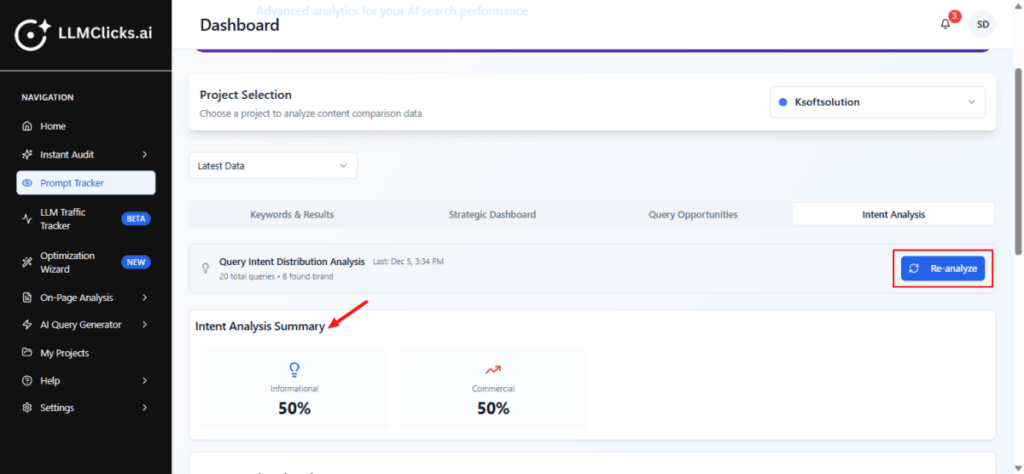The width and height of the screenshot is (1024, 474).
Task: Expand the AI Query Generator submenu
Action: click(145, 324)
